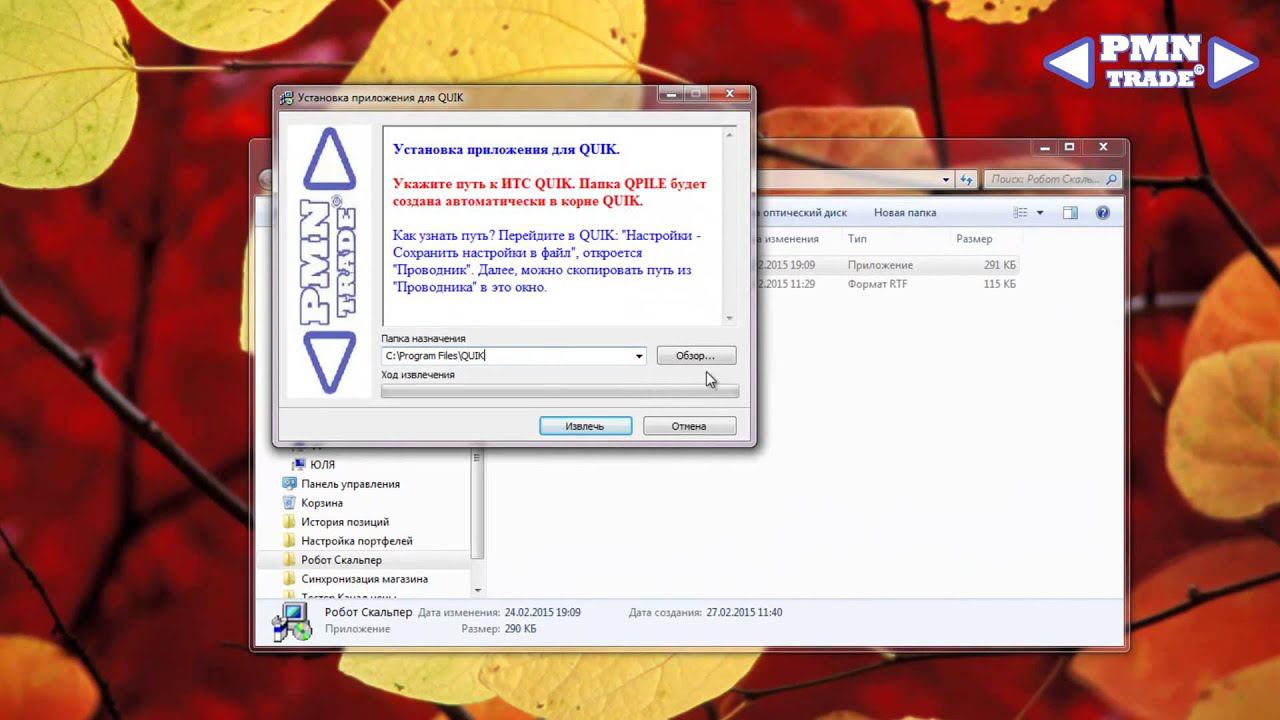
Task: Click Дата создания value 27.02.2015 11:40
Action: coord(744,612)
